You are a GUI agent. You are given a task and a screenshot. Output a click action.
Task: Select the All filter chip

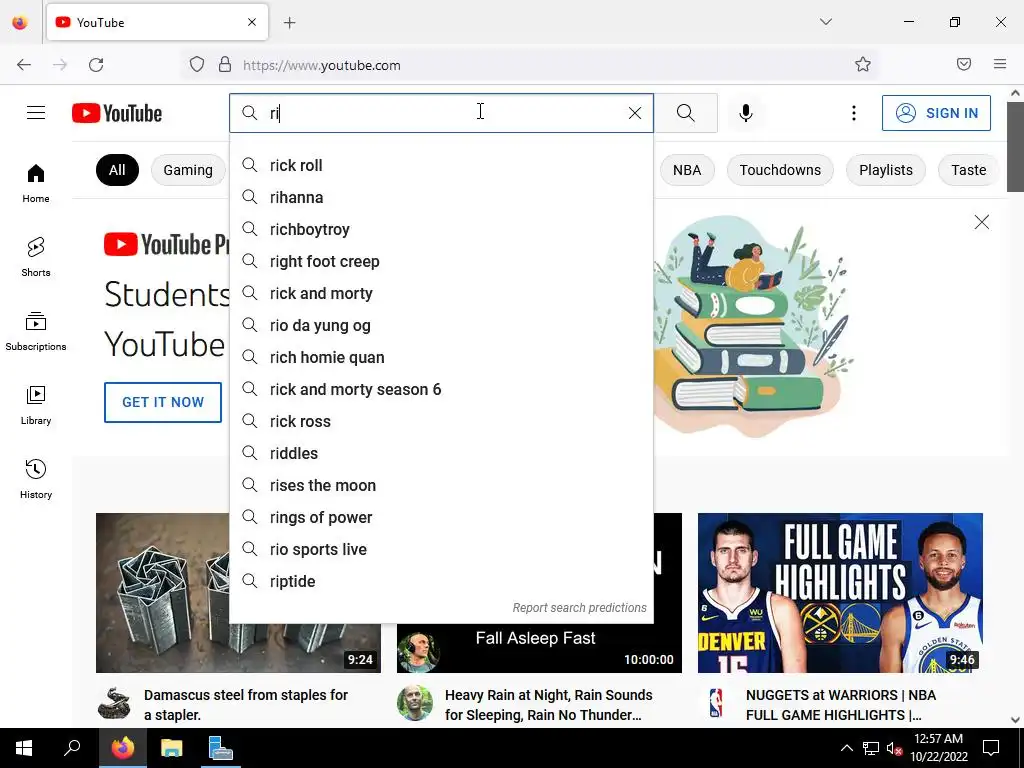118,170
